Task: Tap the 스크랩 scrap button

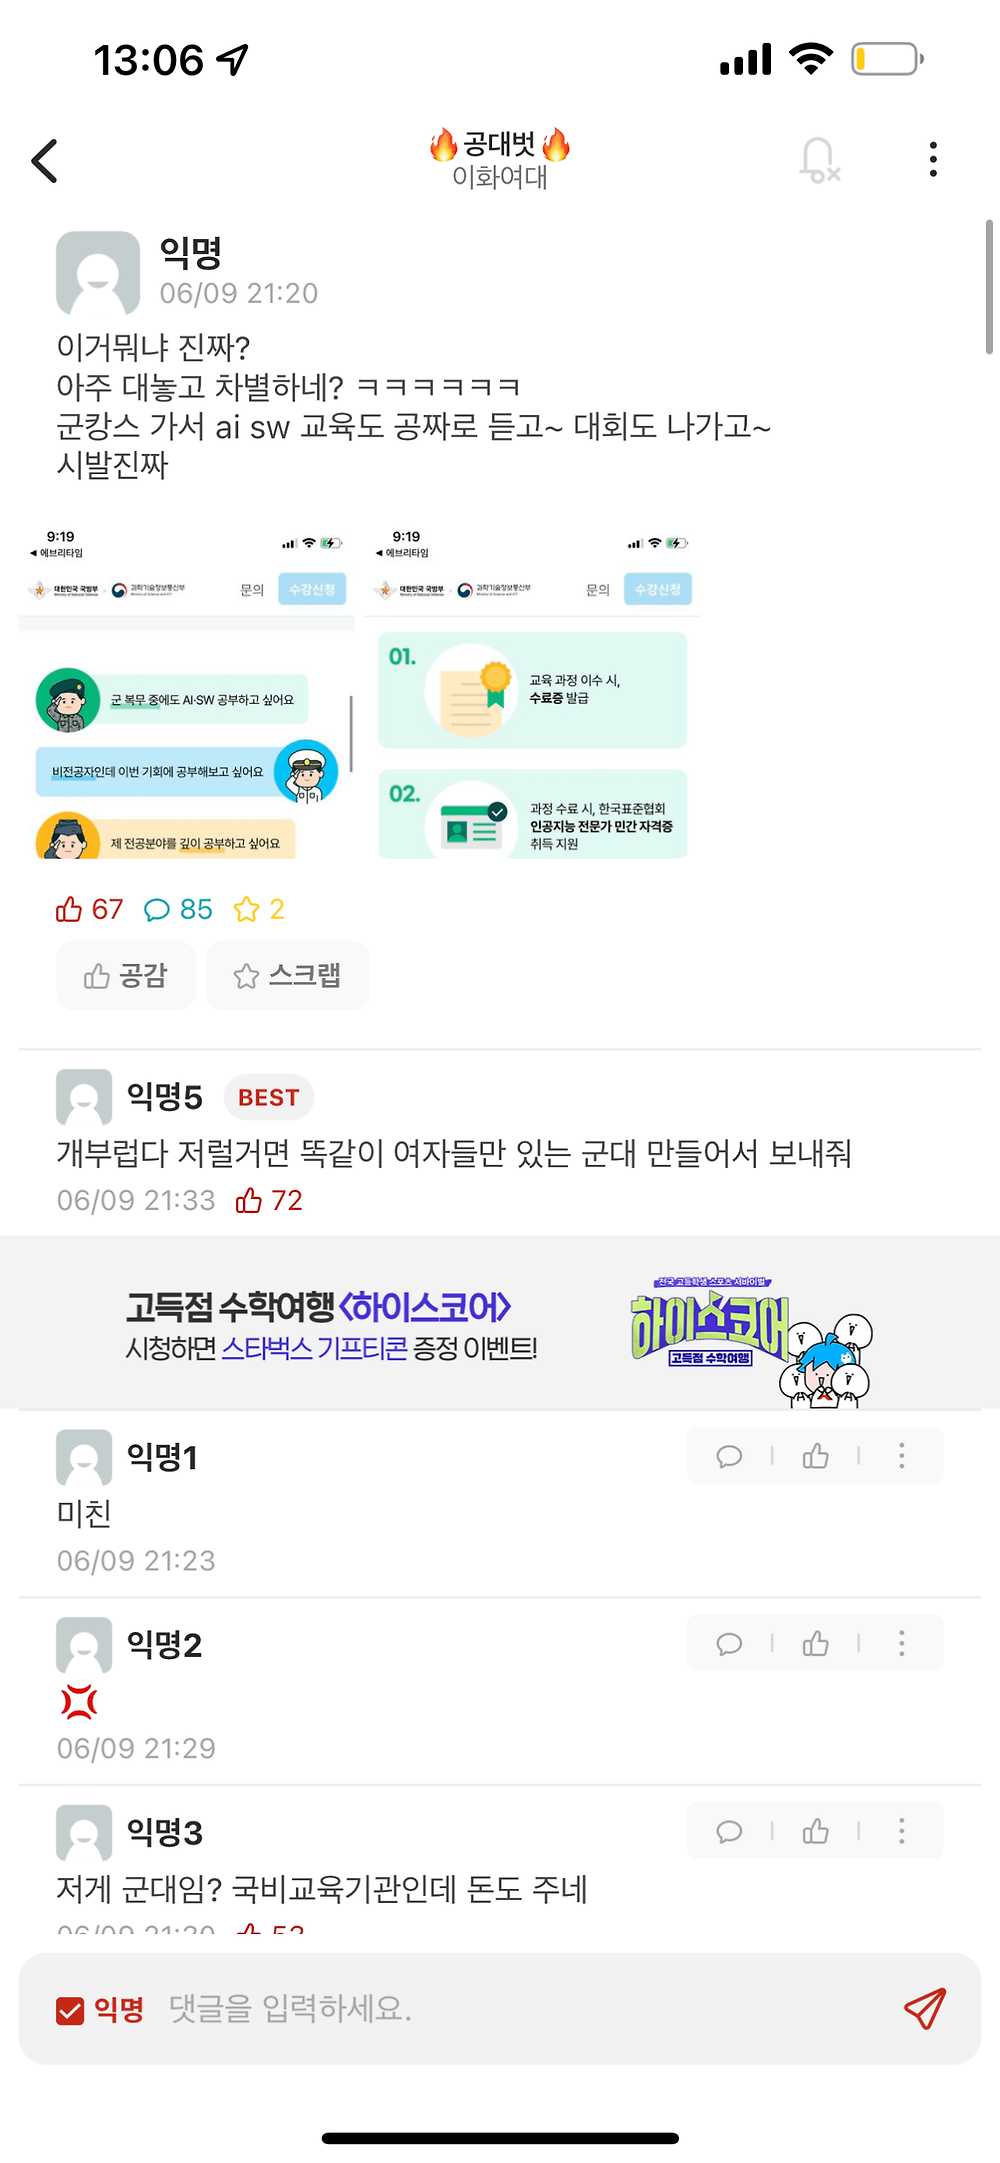Action: (287, 976)
